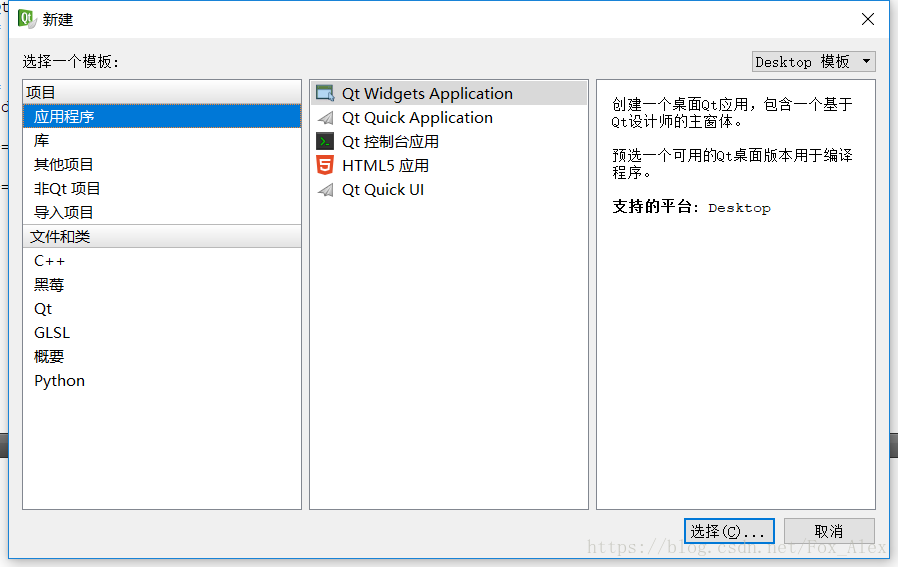
Task: Click the 取消 button
Action: click(829, 531)
